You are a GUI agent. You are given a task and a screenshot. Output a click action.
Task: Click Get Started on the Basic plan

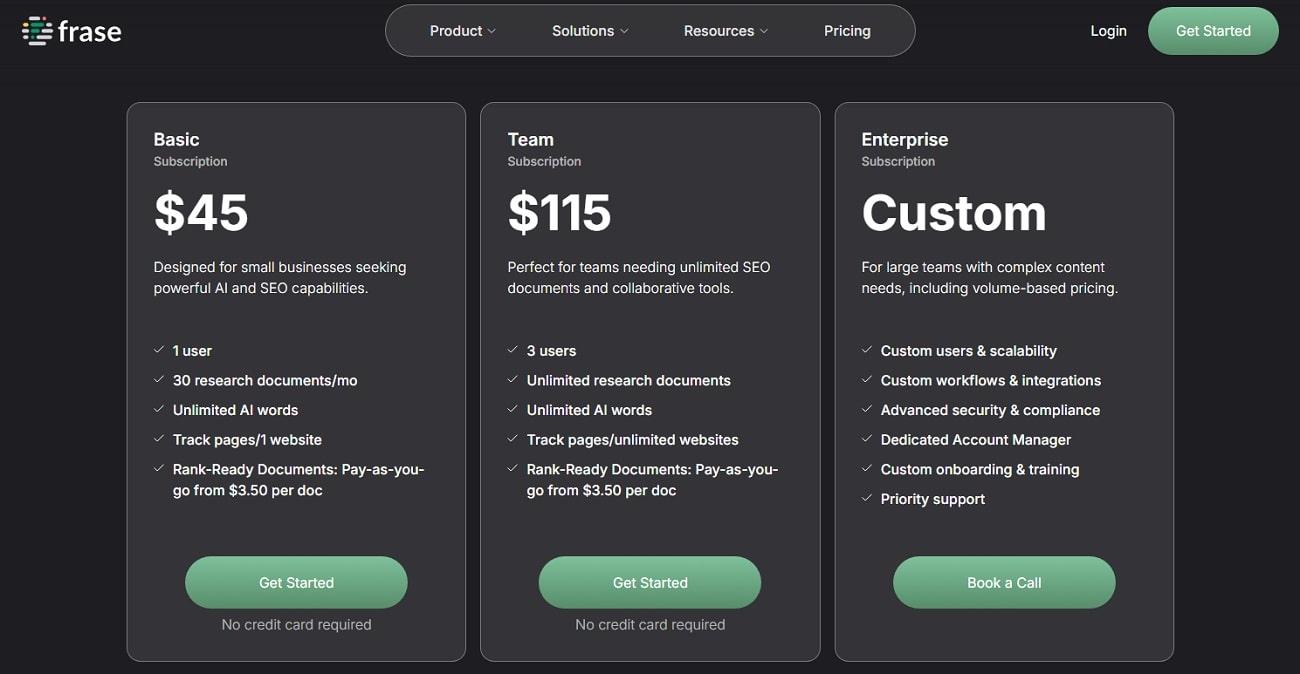point(296,582)
